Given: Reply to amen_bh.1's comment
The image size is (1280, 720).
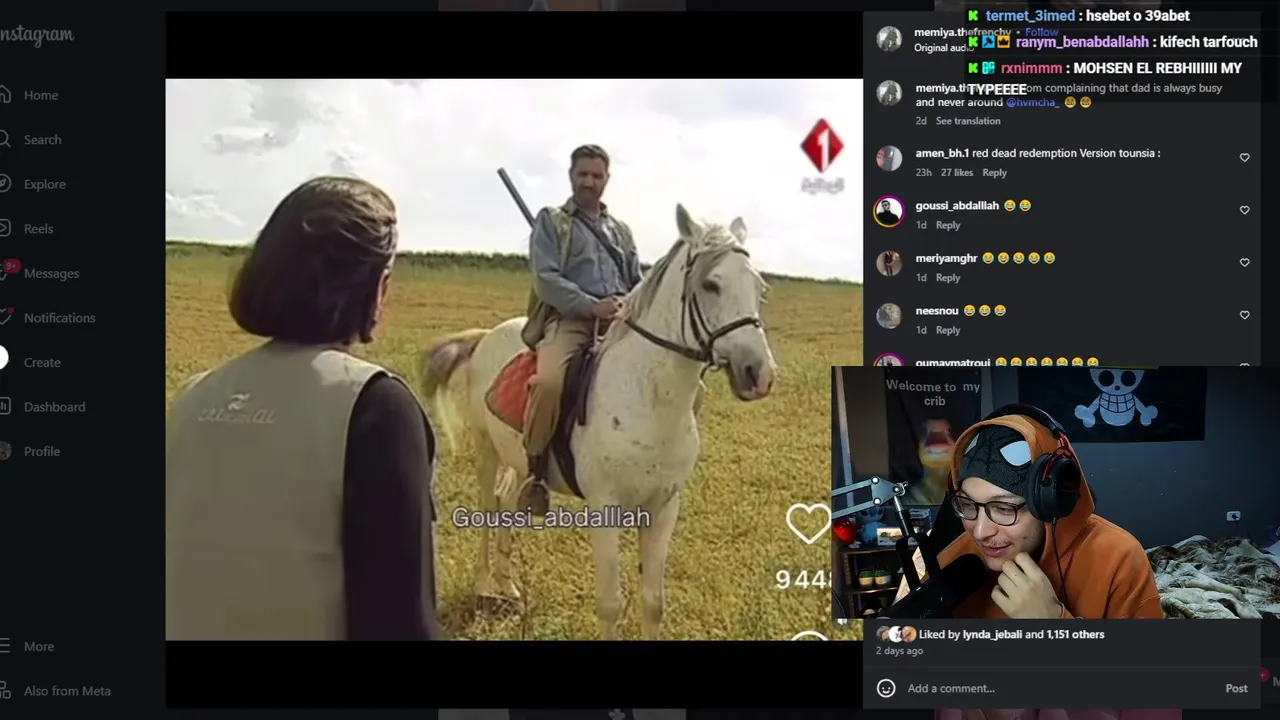Looking at the screenshot, I should pos(994,173).
